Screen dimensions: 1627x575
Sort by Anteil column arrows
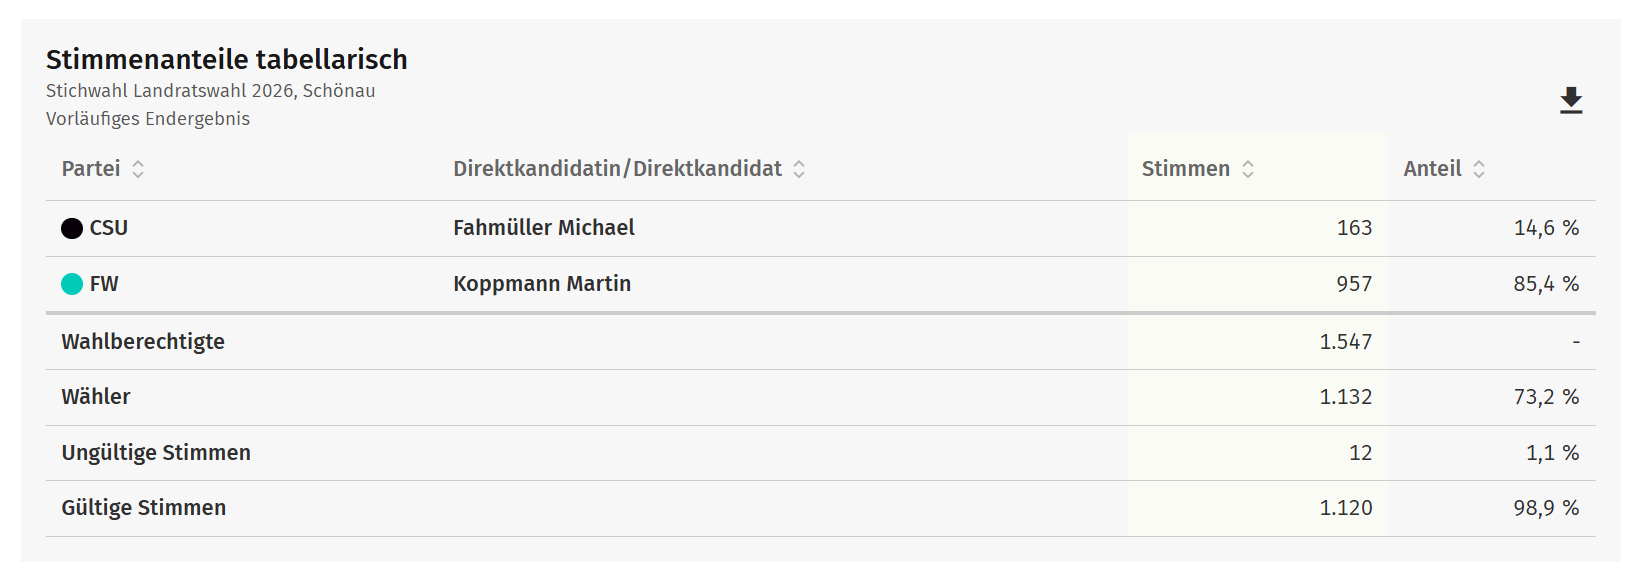(x=1479, y=169)
